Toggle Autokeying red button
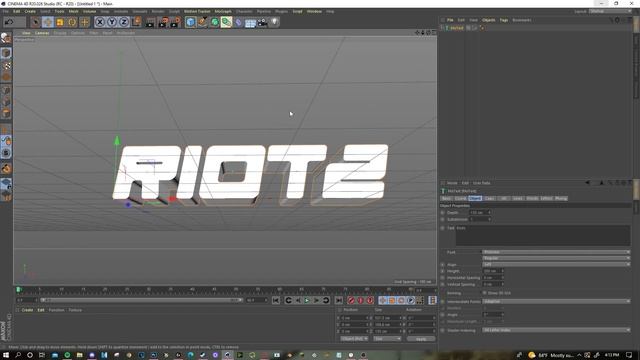This screenshot has height=360, width=640. (360, 300)
